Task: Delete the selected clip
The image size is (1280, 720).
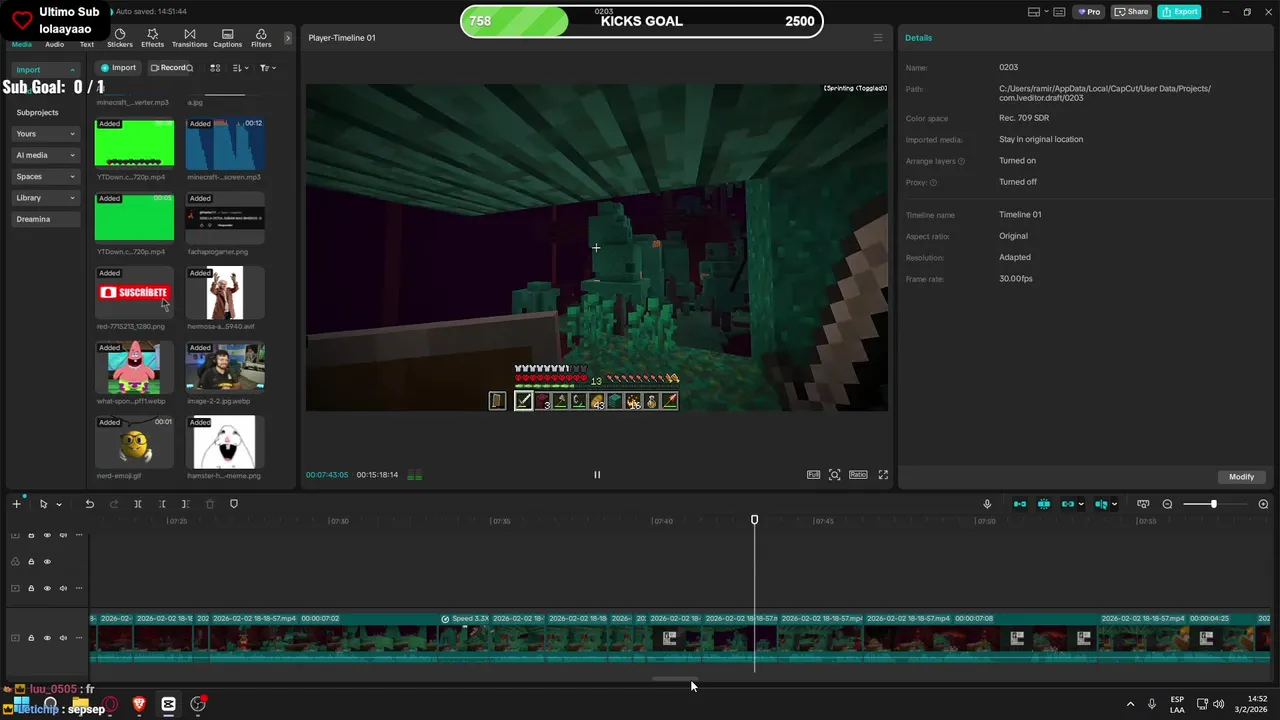Action: click(x=210, y=504)
